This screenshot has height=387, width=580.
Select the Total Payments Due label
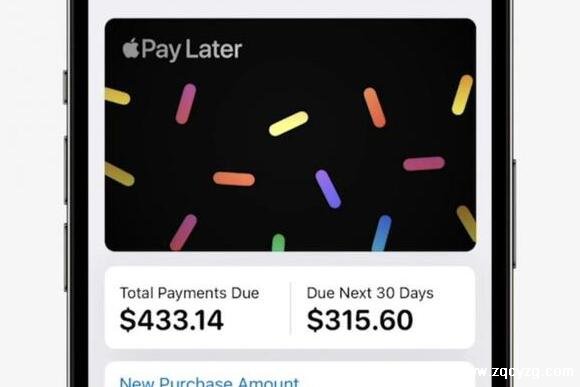coord(189,293)
